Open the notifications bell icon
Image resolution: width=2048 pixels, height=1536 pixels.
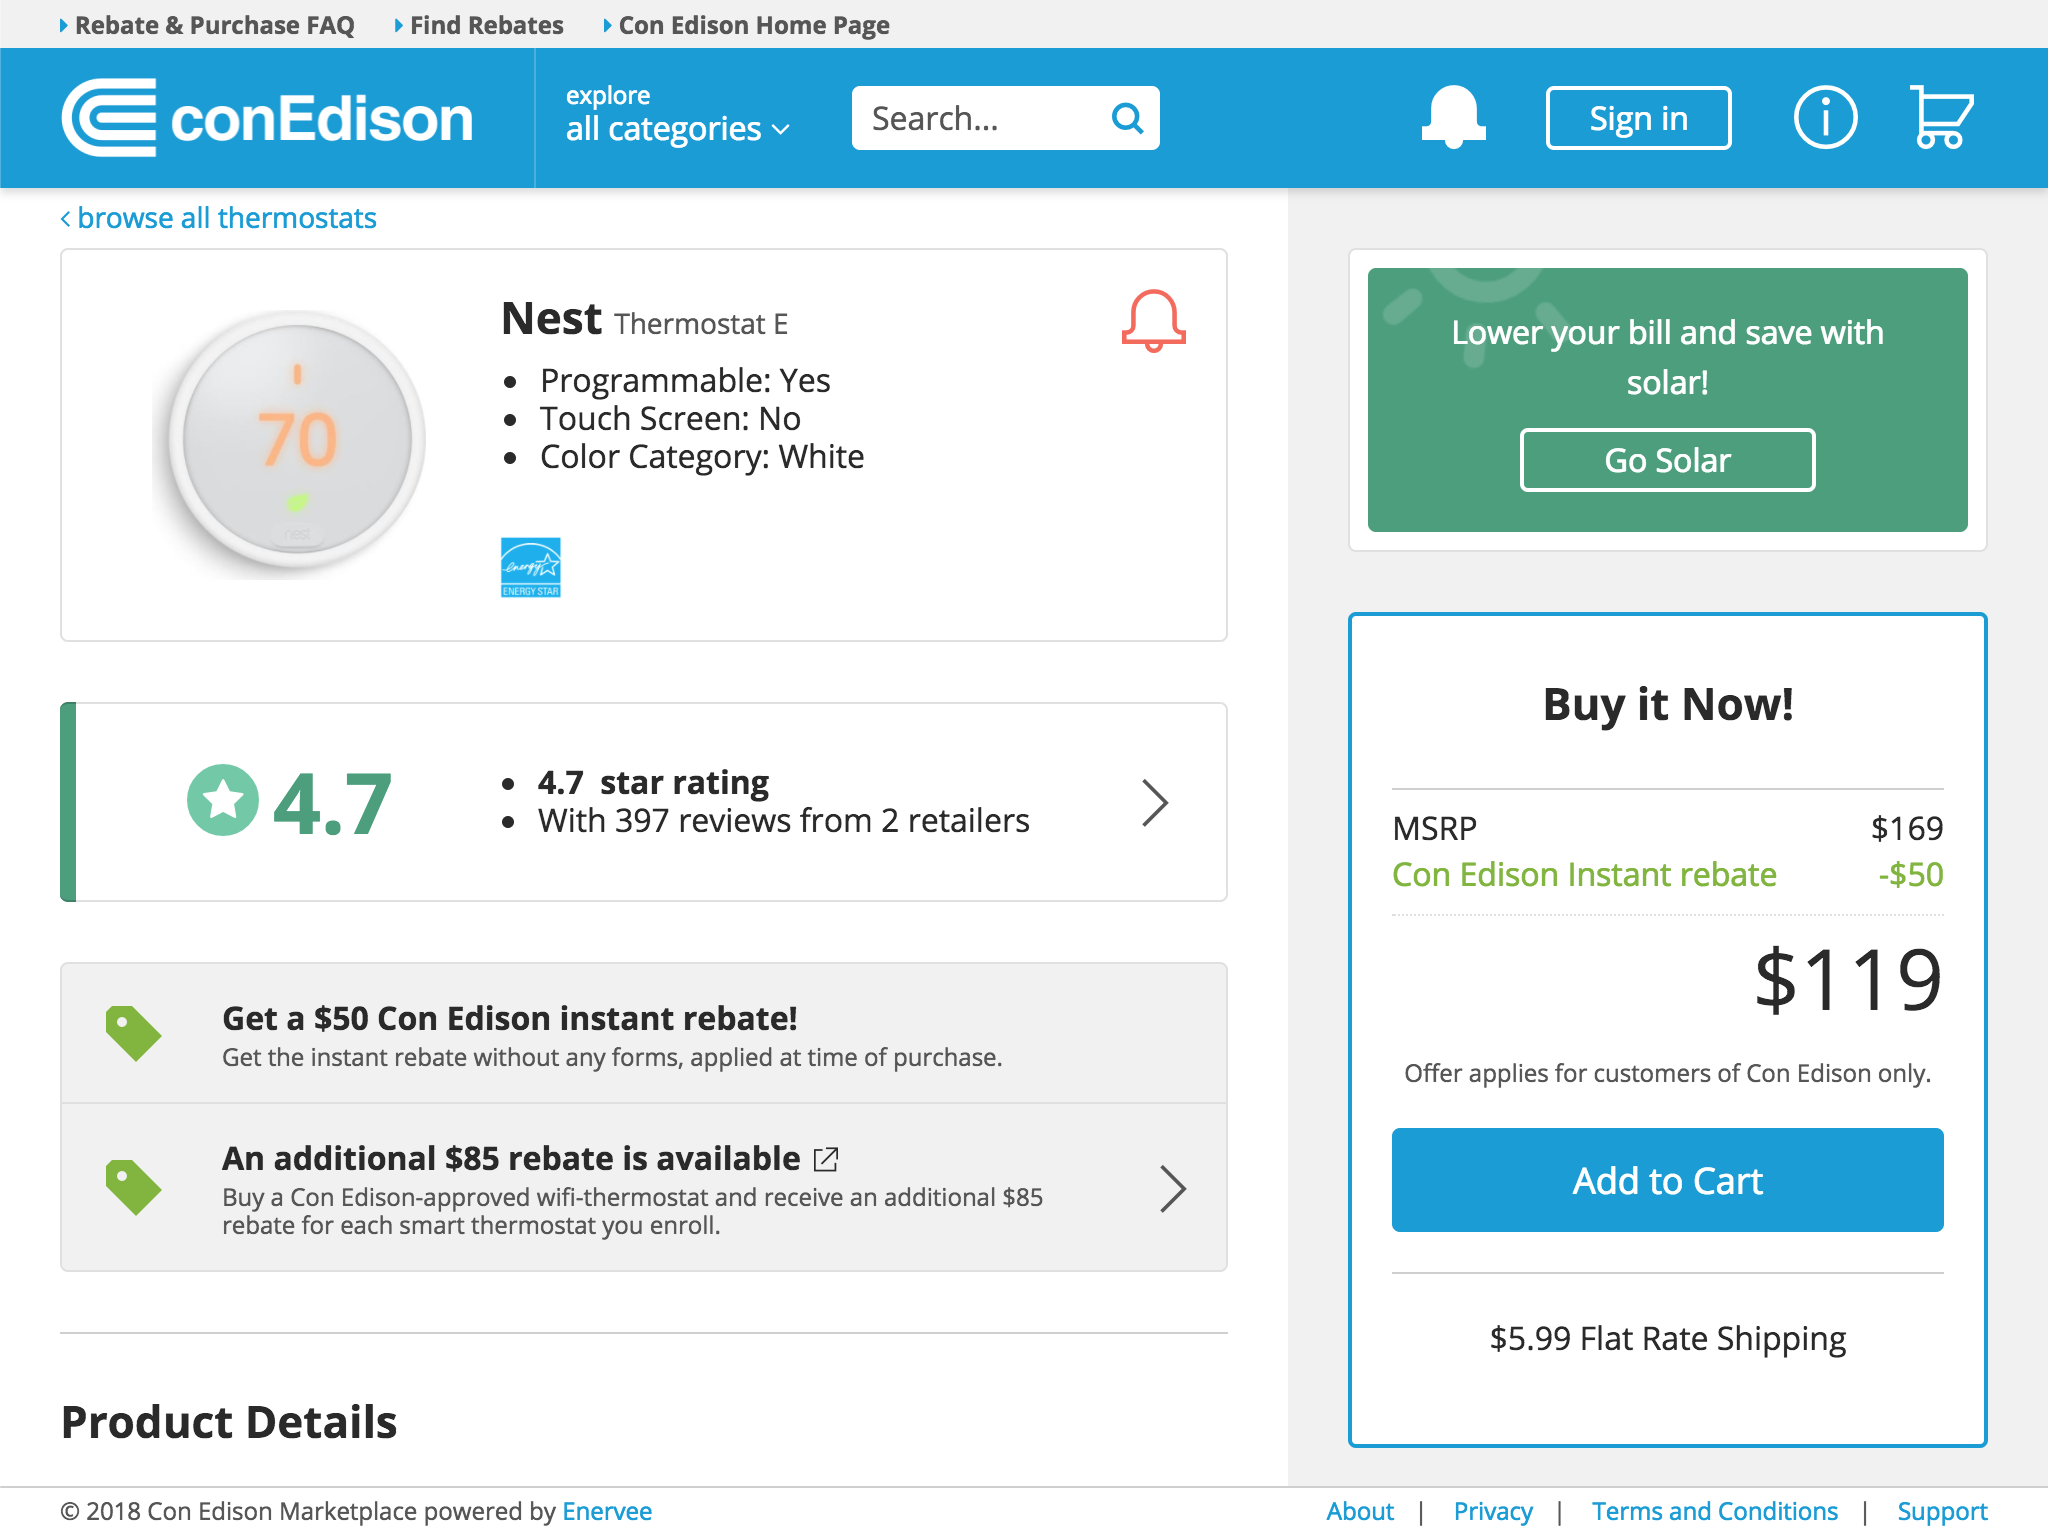(x=1453, y=117)
